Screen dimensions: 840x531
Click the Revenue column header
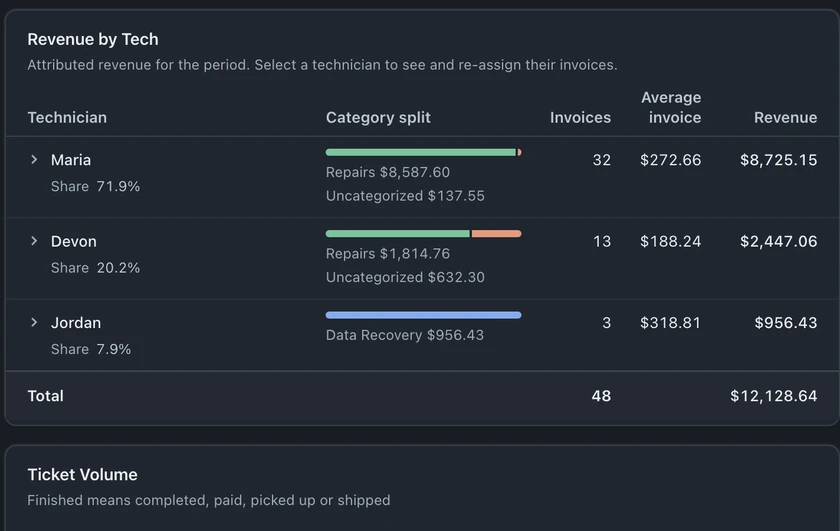click(785, 117)
